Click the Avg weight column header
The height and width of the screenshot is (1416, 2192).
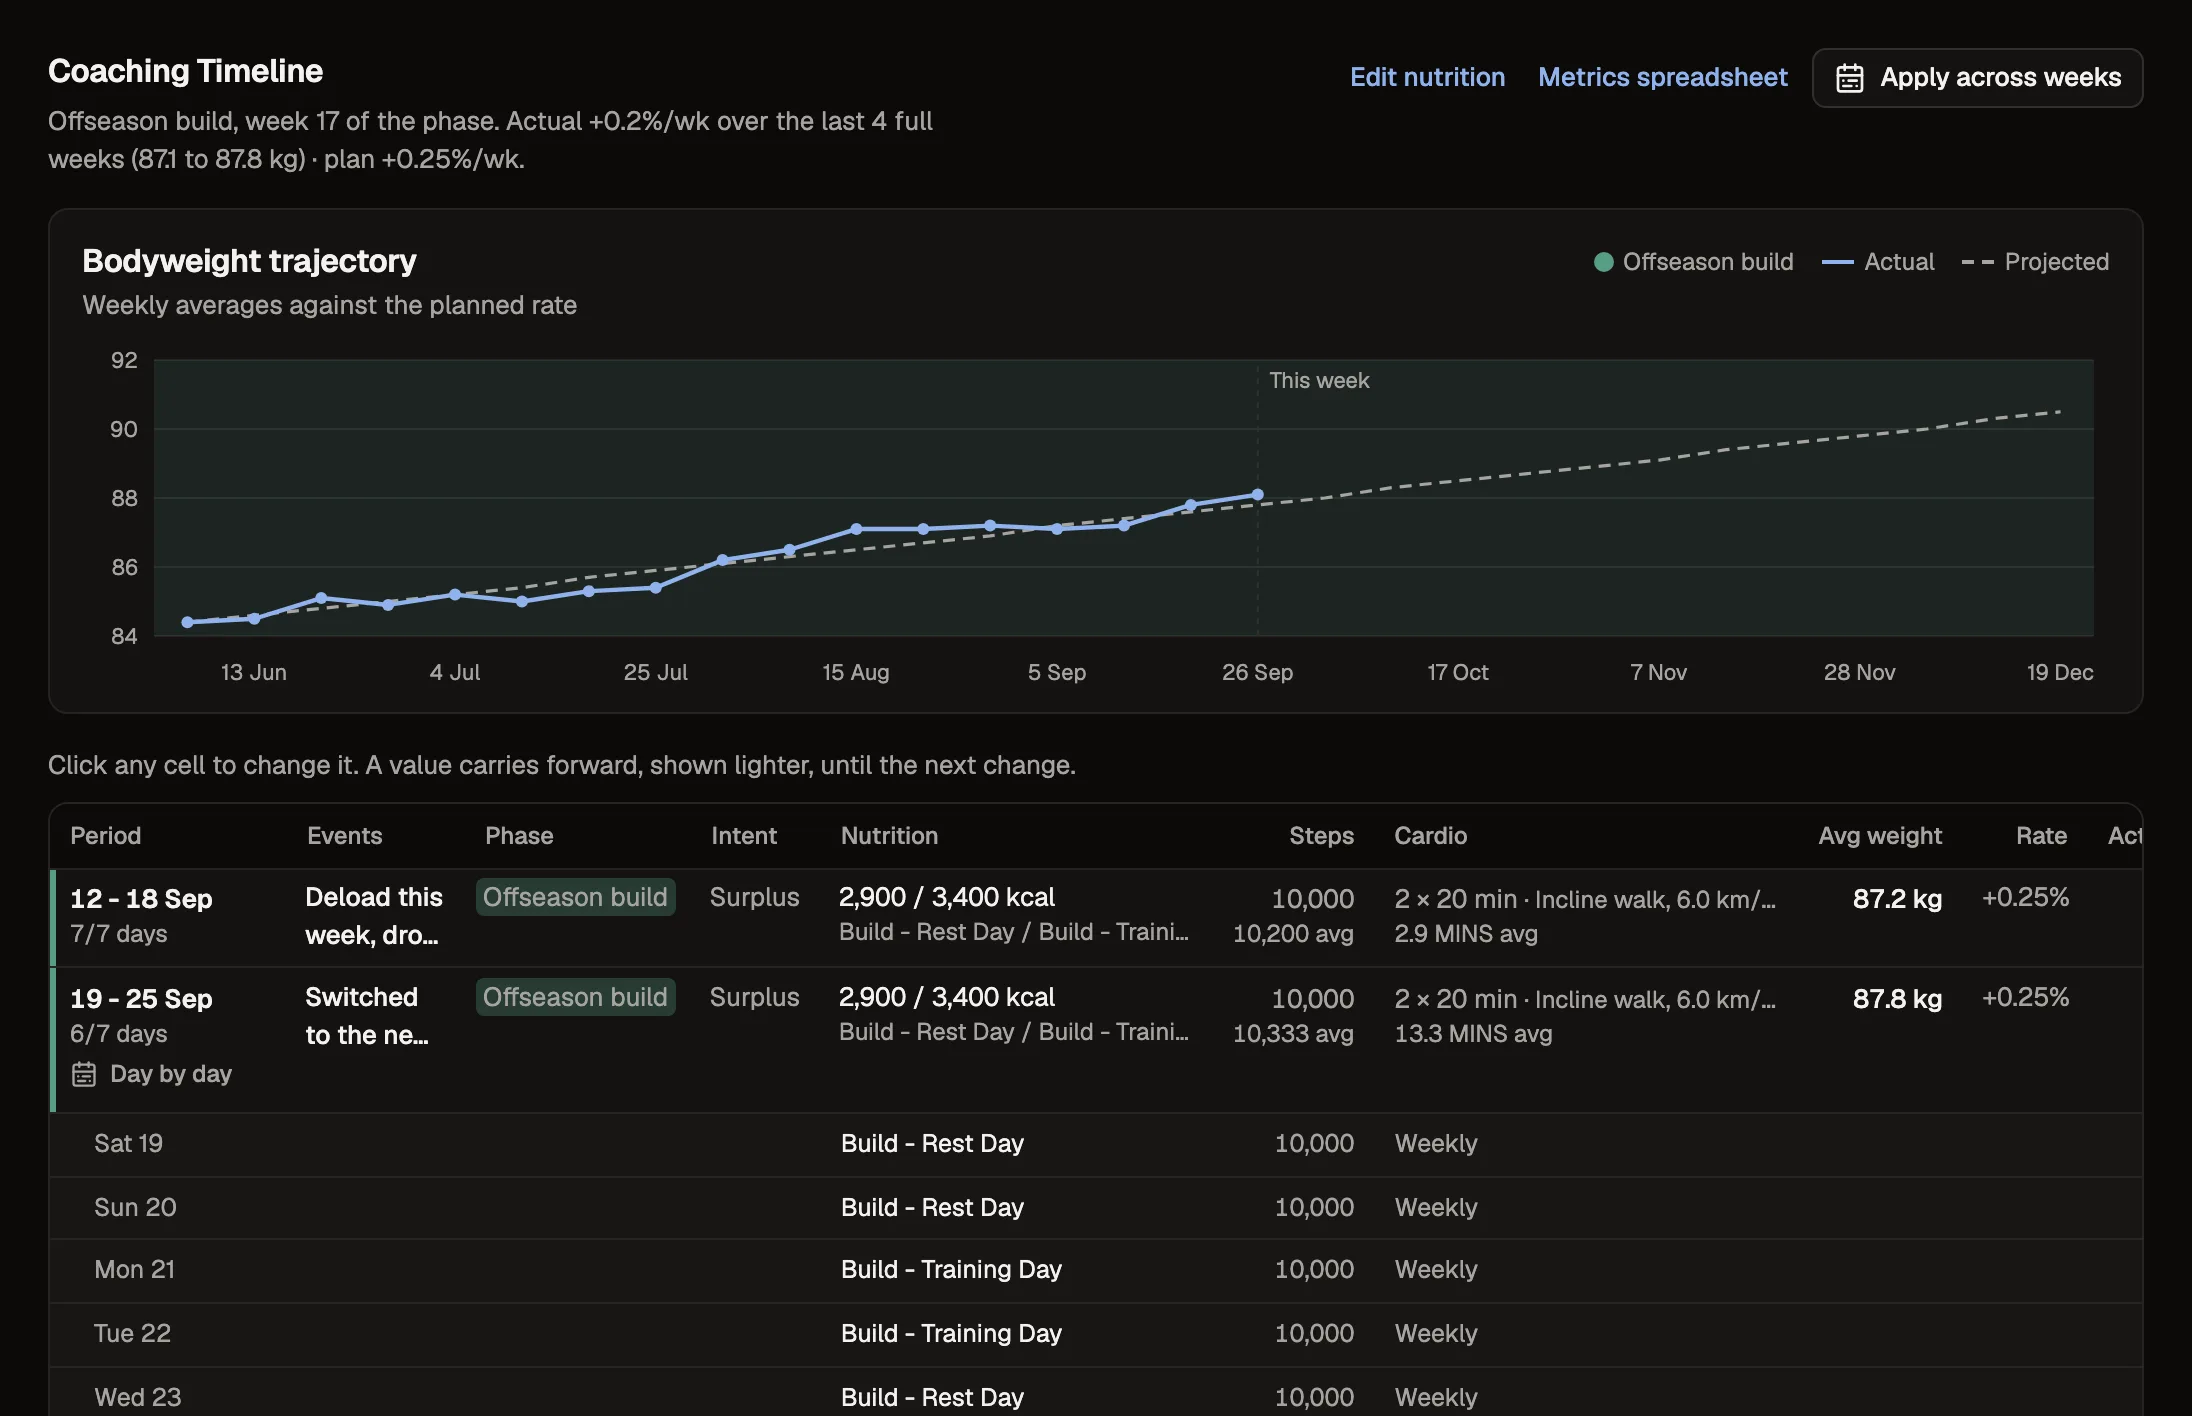1880,836
